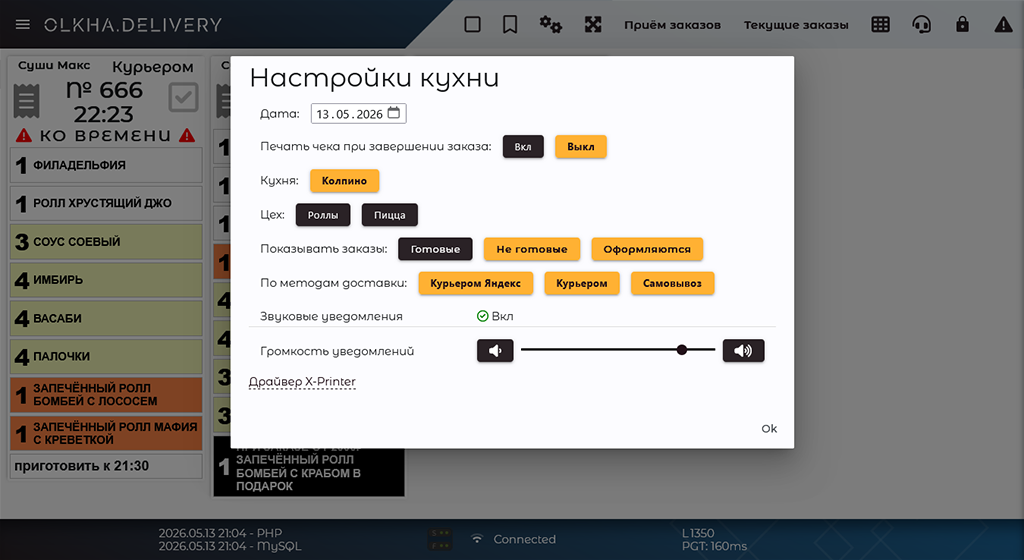Toggle showing Готовые orders
The image size is (1024, 560).
pyautogui.click(x=435, y=249)
